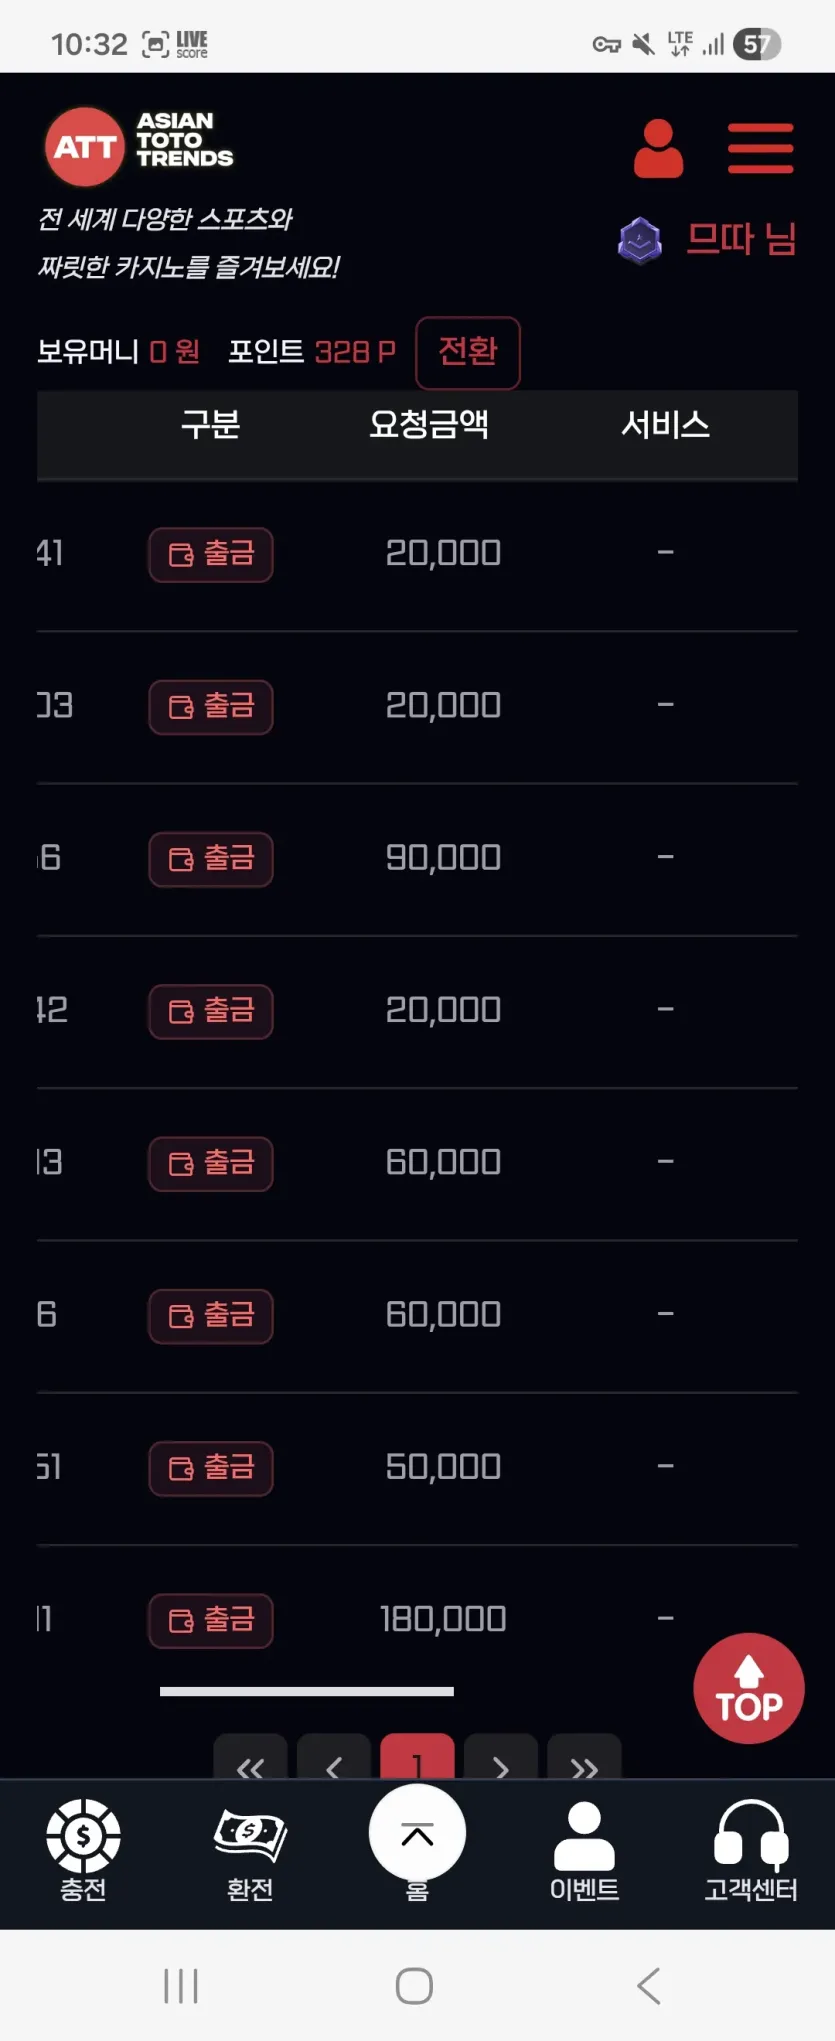Click the red TOP scroll button
The image size is (835, 2041).
[749, 1688]
